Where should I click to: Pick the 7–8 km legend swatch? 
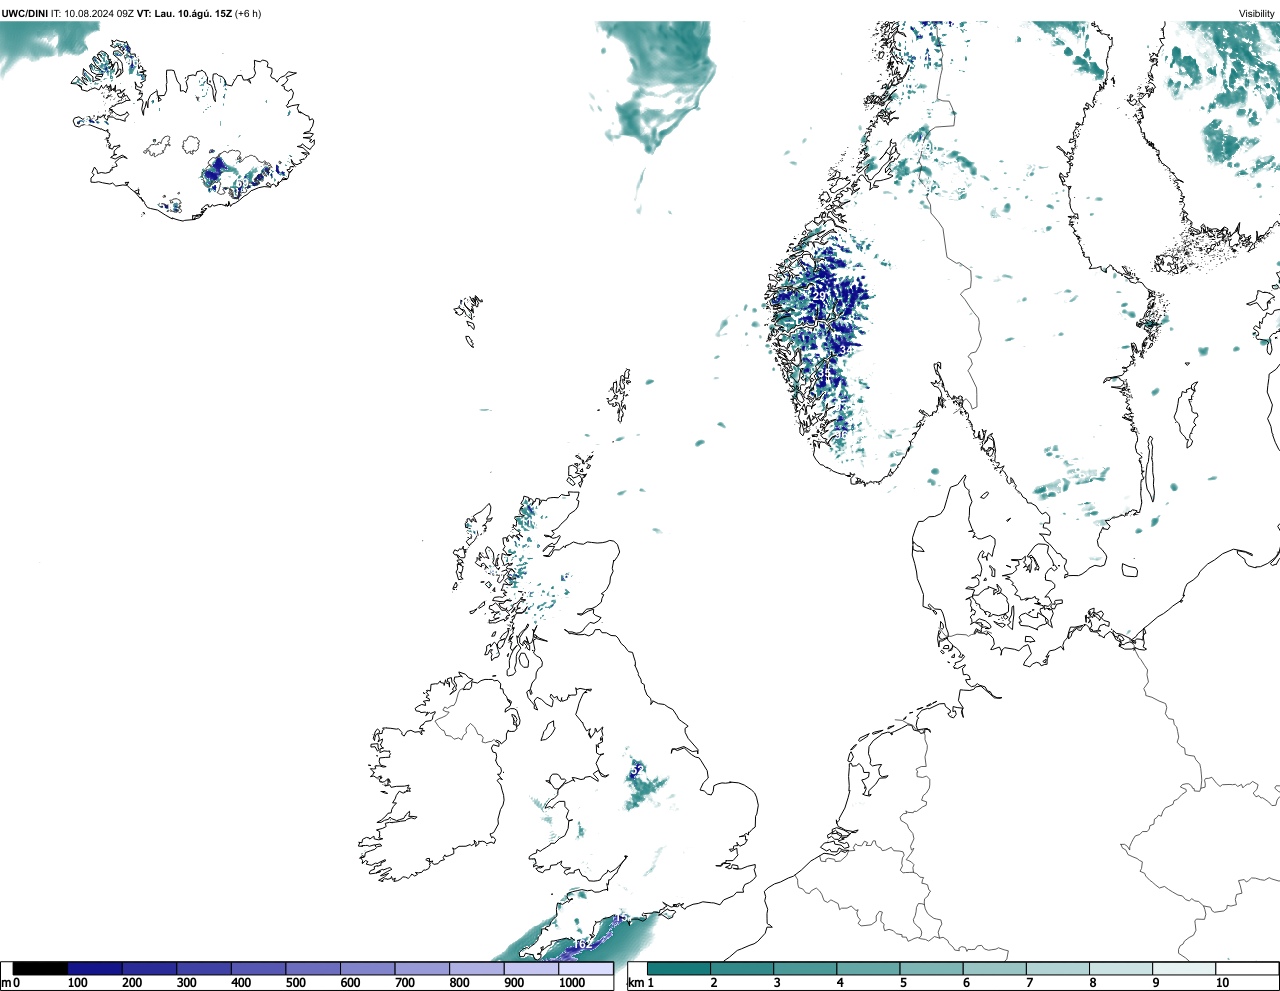[x=1057, y=968]
